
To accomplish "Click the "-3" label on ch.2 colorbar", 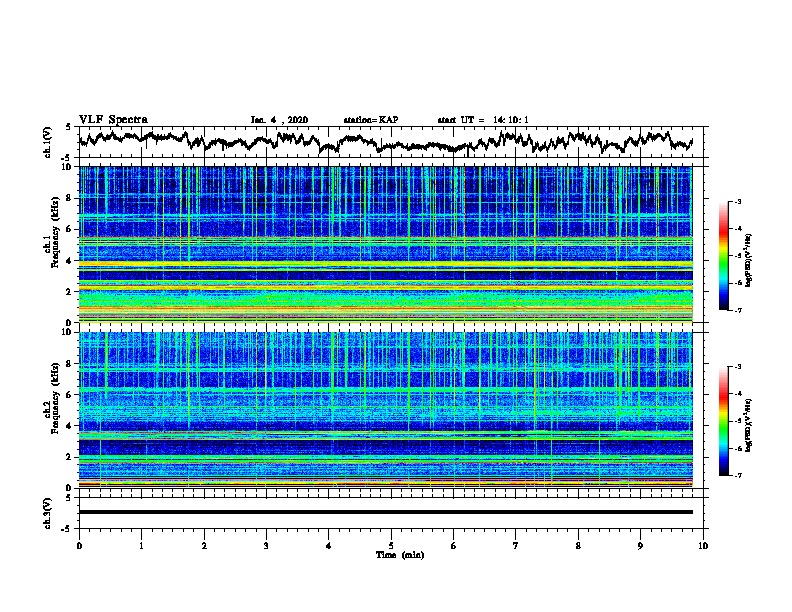I will point(737,367).
